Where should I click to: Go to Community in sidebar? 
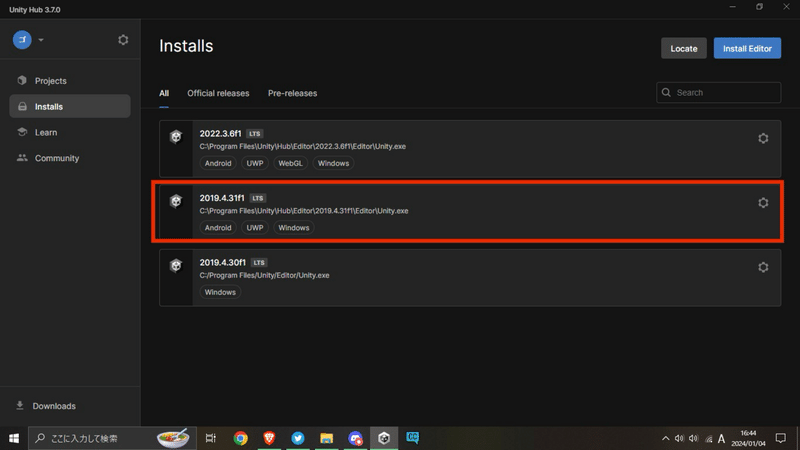[x=70, y=158]
